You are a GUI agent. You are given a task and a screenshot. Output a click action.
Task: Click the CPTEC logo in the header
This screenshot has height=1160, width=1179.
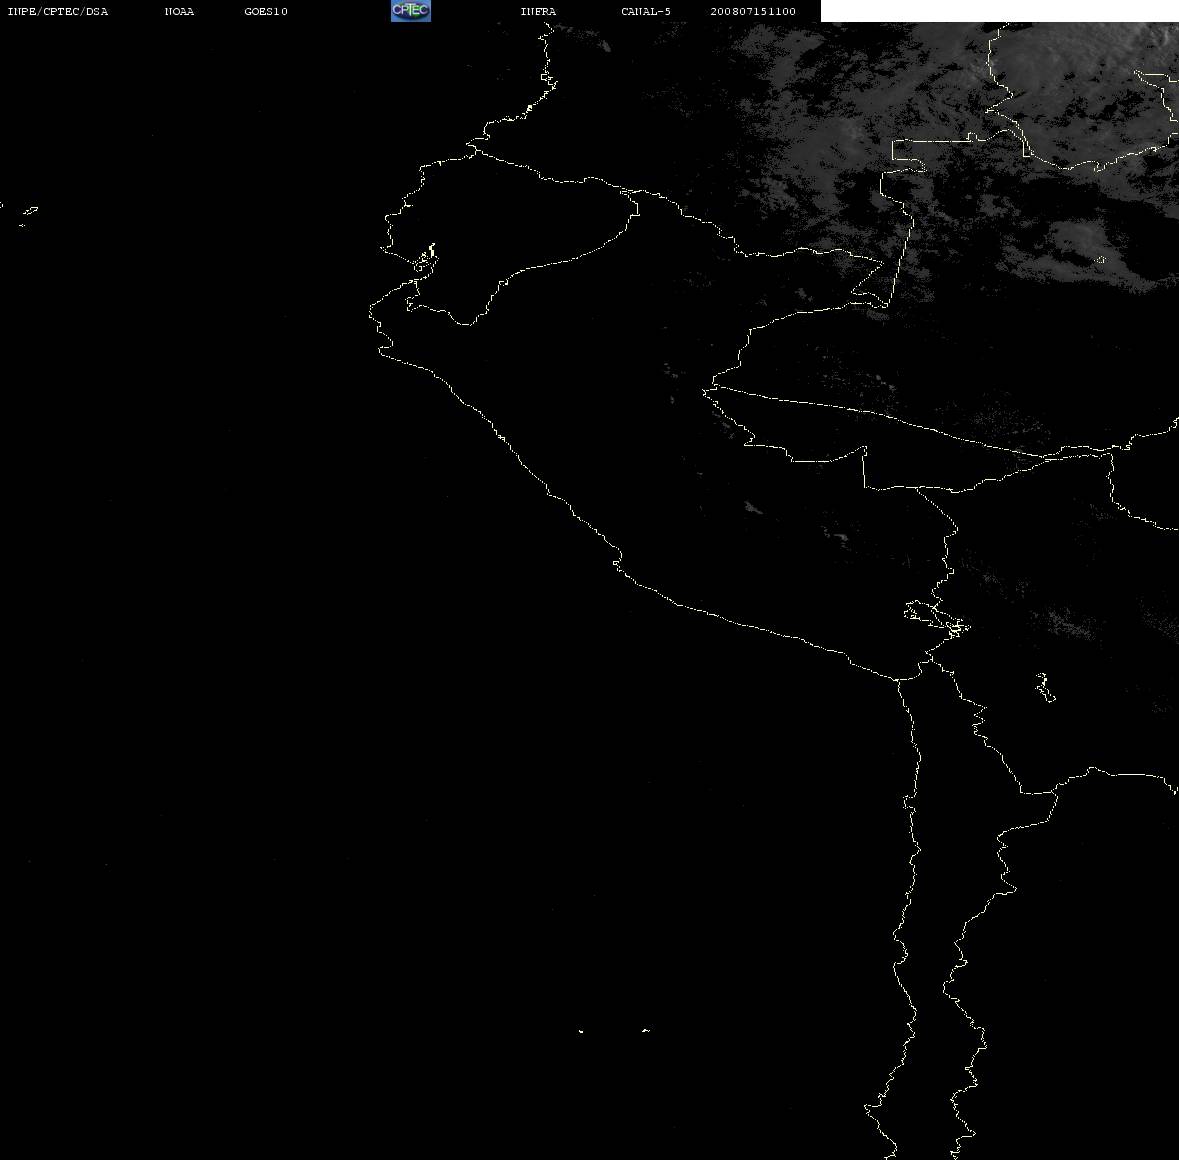coord(411,11)
